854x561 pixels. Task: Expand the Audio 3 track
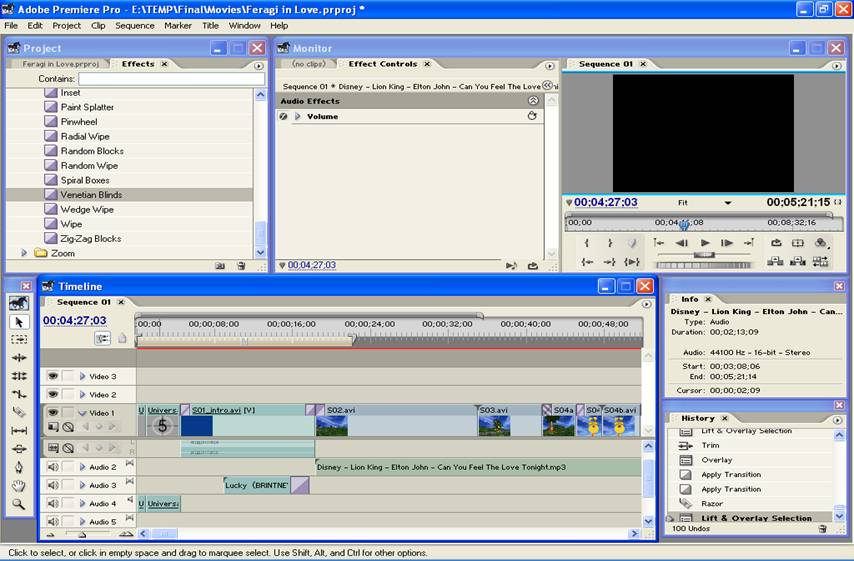point(83,485)
